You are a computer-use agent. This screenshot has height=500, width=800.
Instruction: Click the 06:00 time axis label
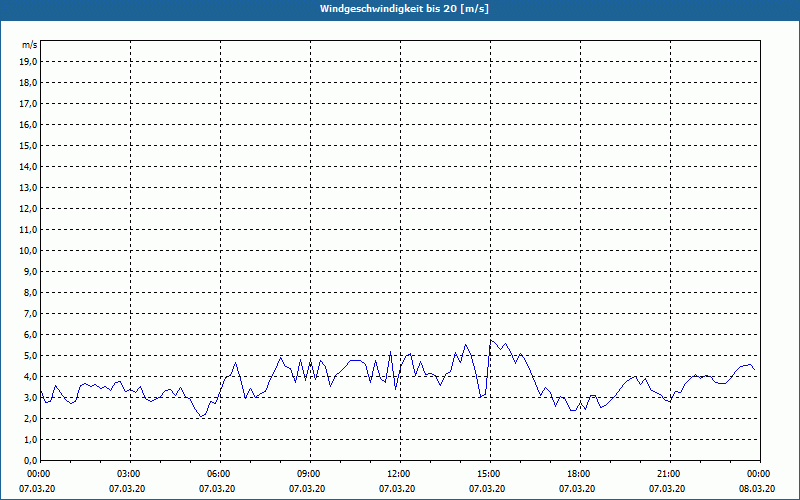click(220, 474)
